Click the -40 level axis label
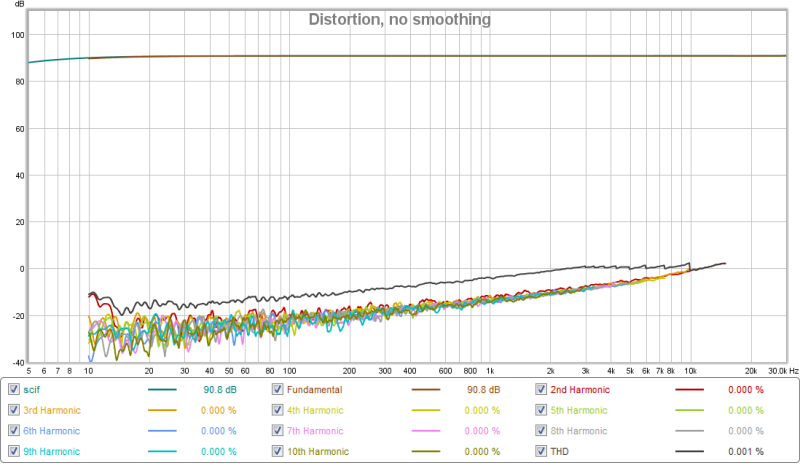The image size is (800, 464). [x=18, y=363]
